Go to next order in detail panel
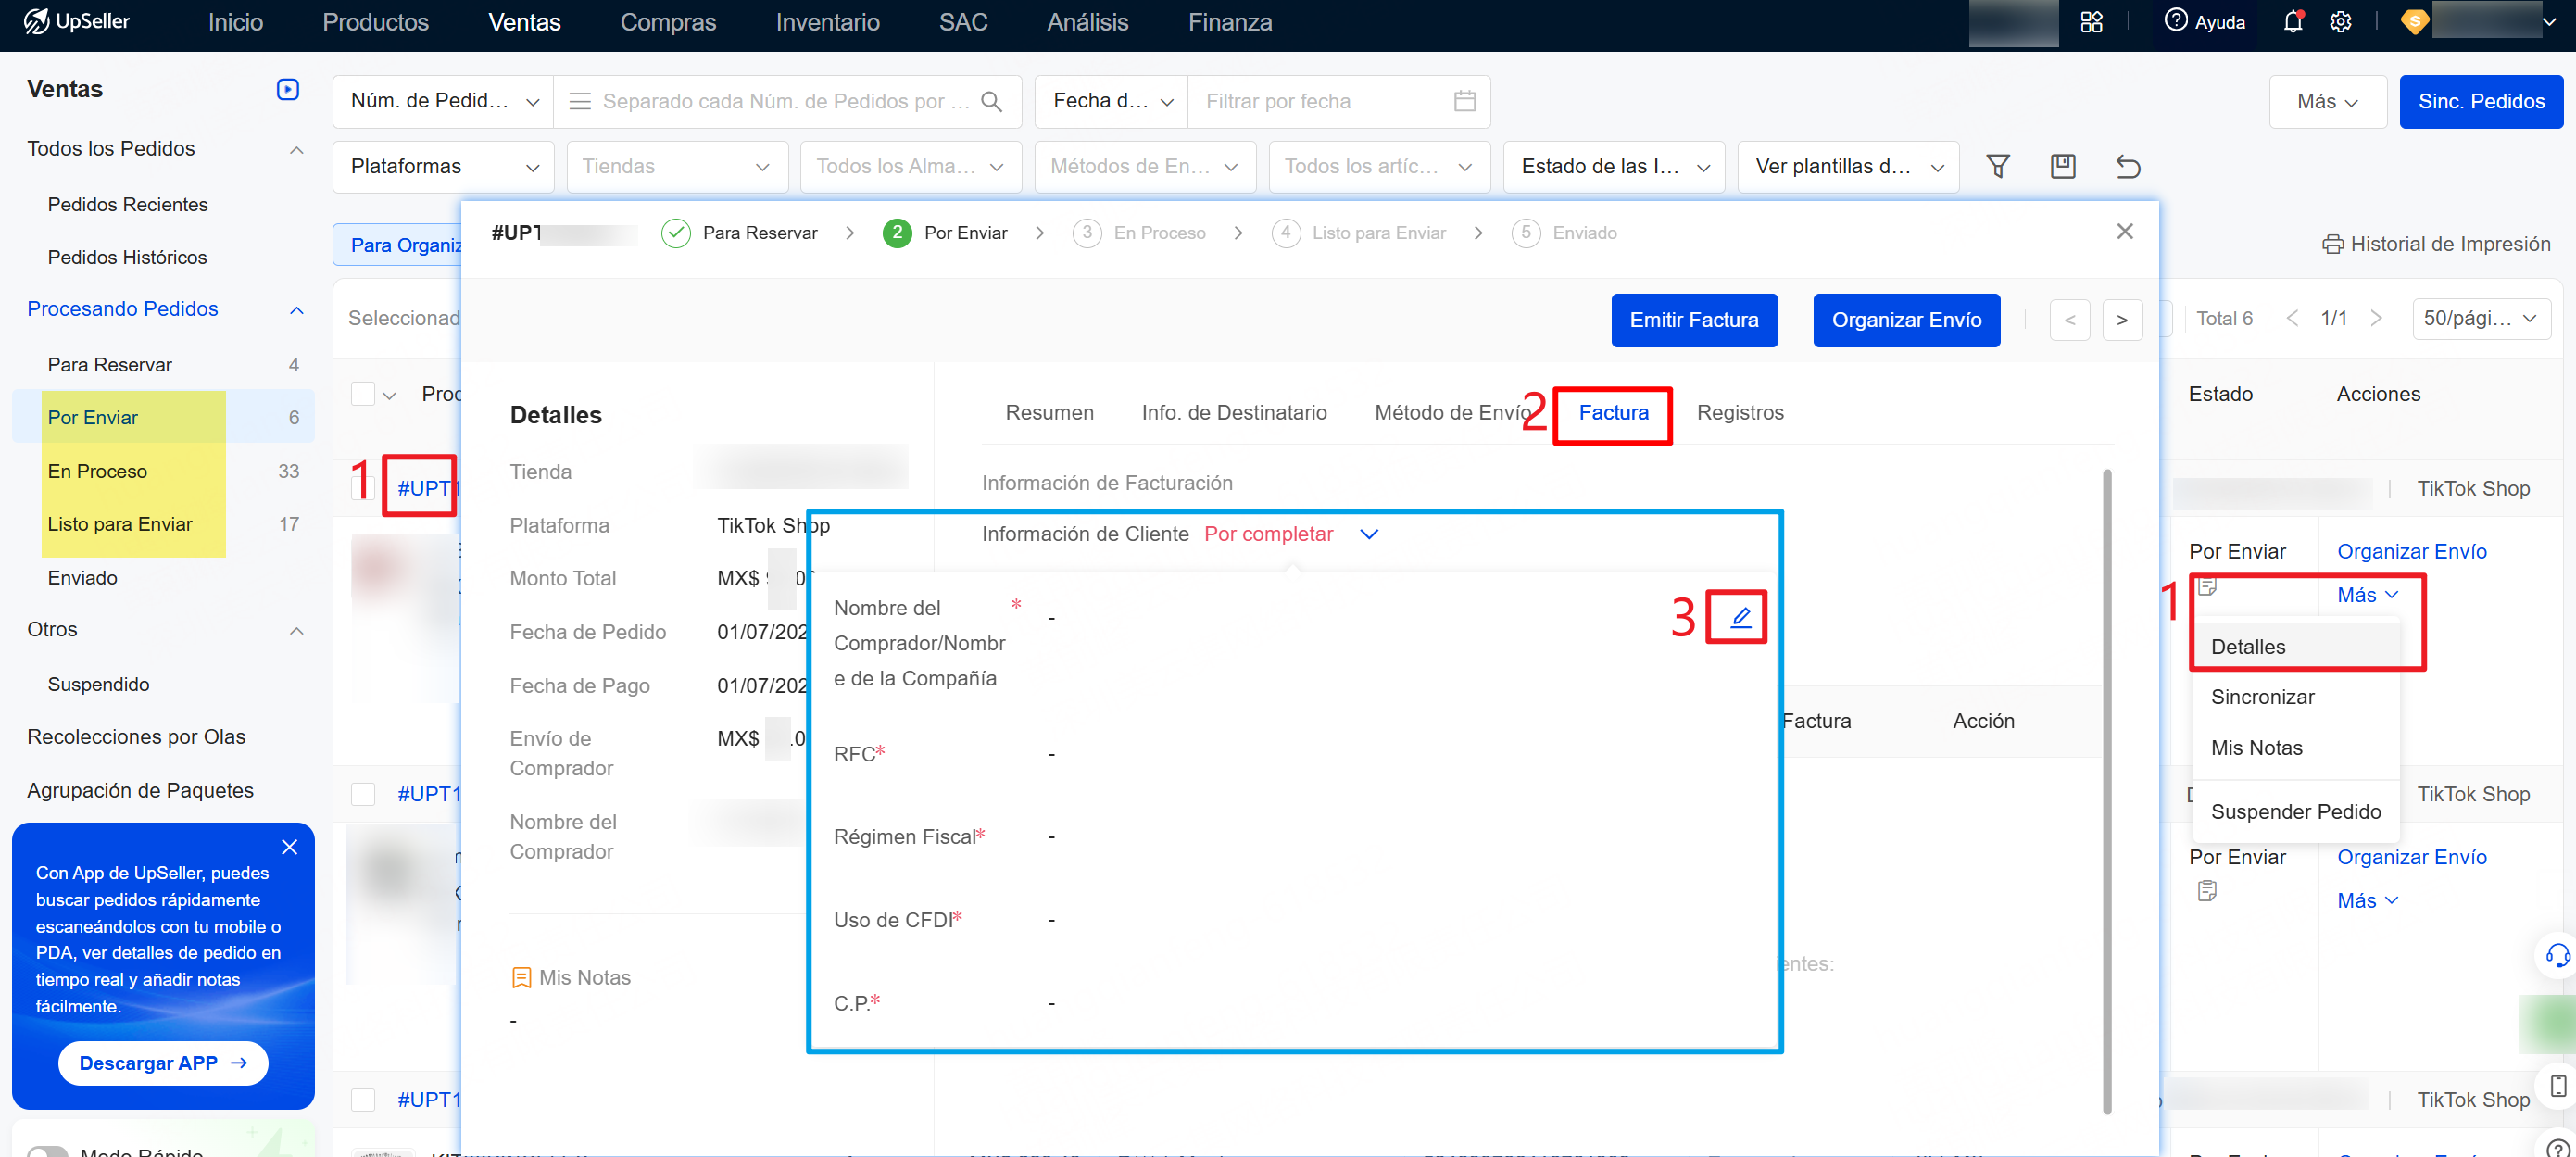Viewport: 2576px width, 1157px height. click(2122, 320)
